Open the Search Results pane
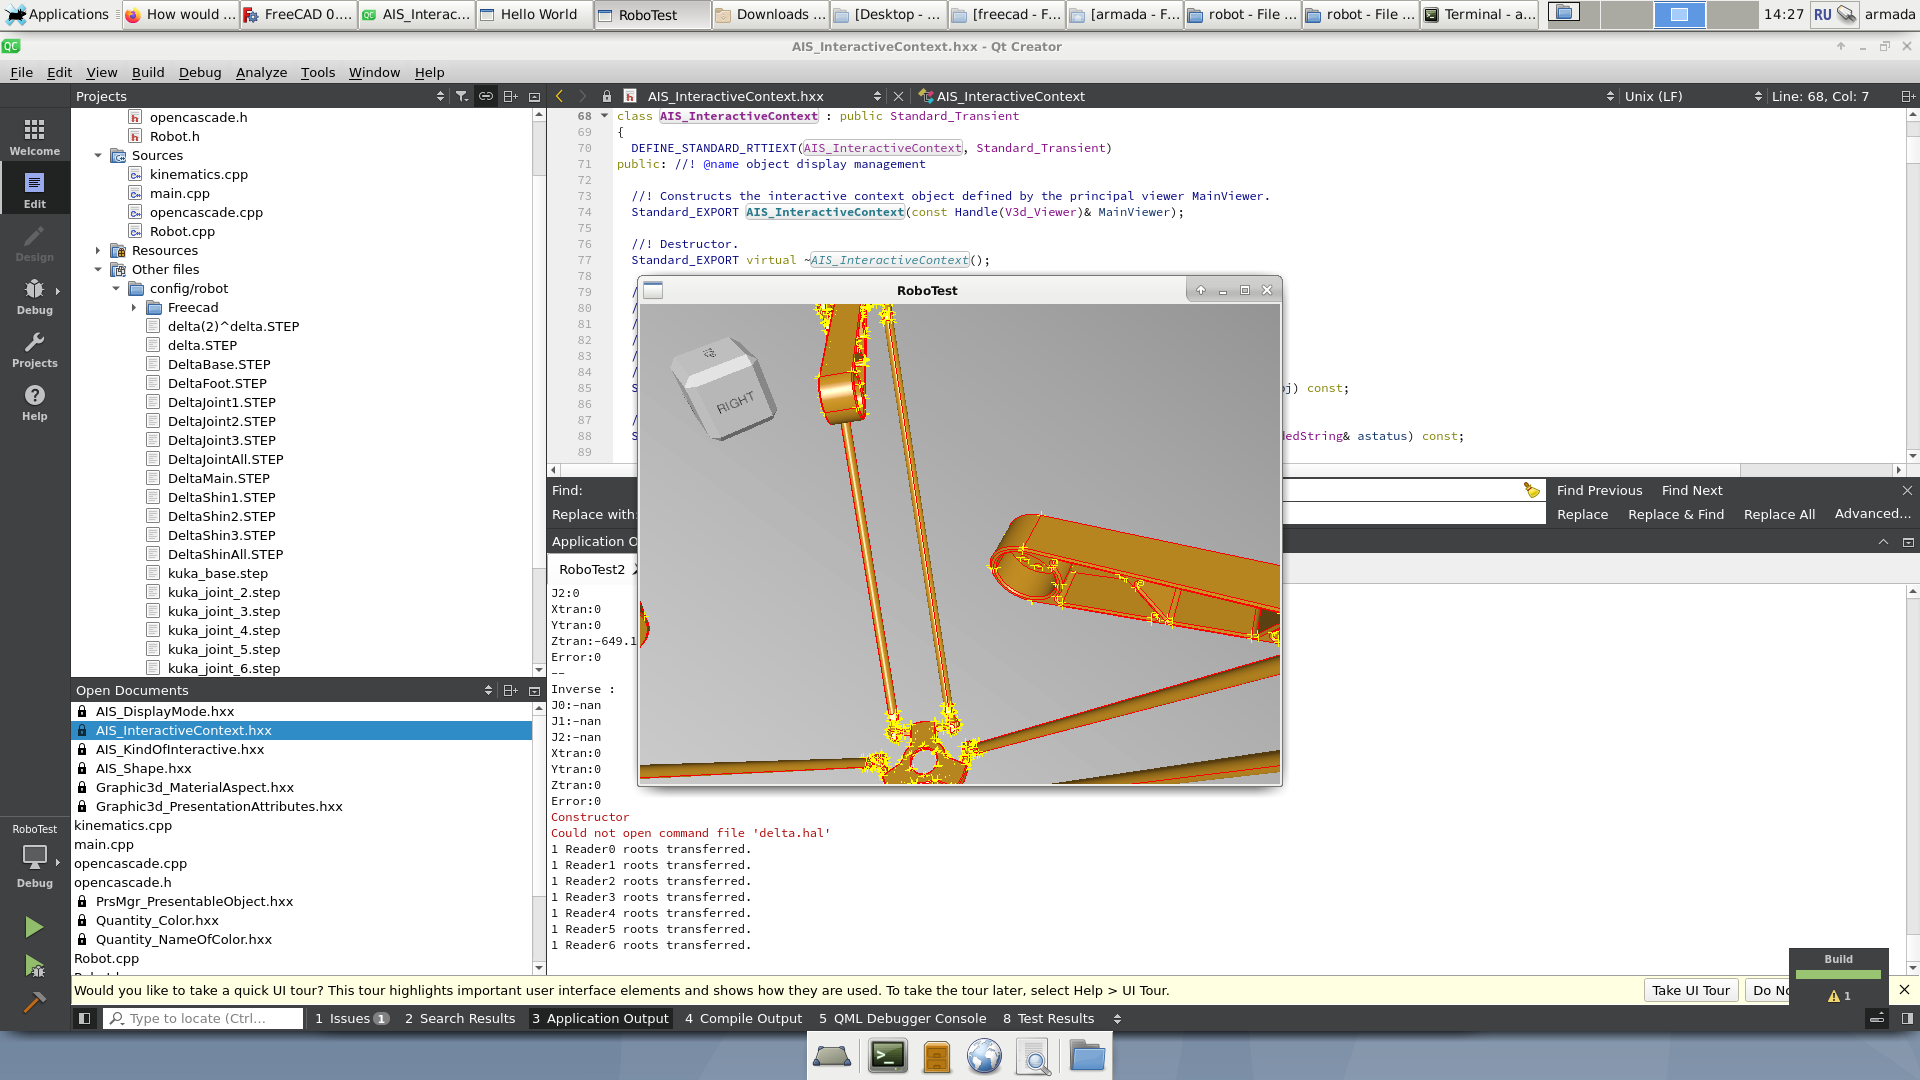This screenshot has height=1080, width=1920. 460,1018
